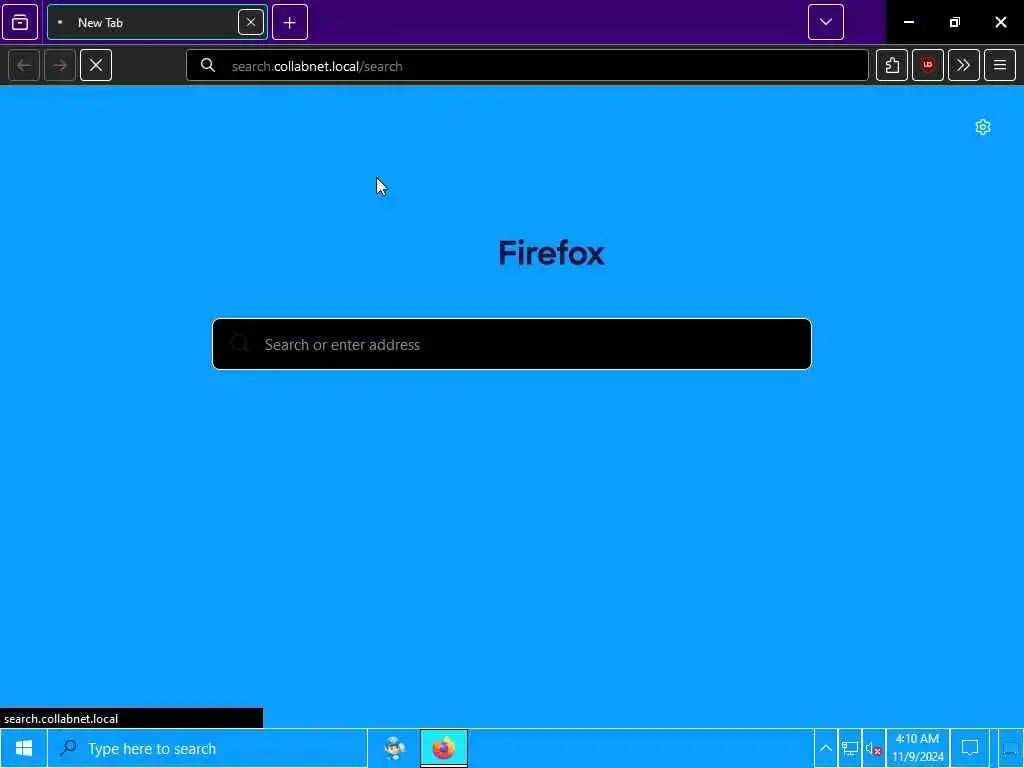Screen dimensions: 1024x768
Task: Go back one page
Action: (x=24, y=65)
